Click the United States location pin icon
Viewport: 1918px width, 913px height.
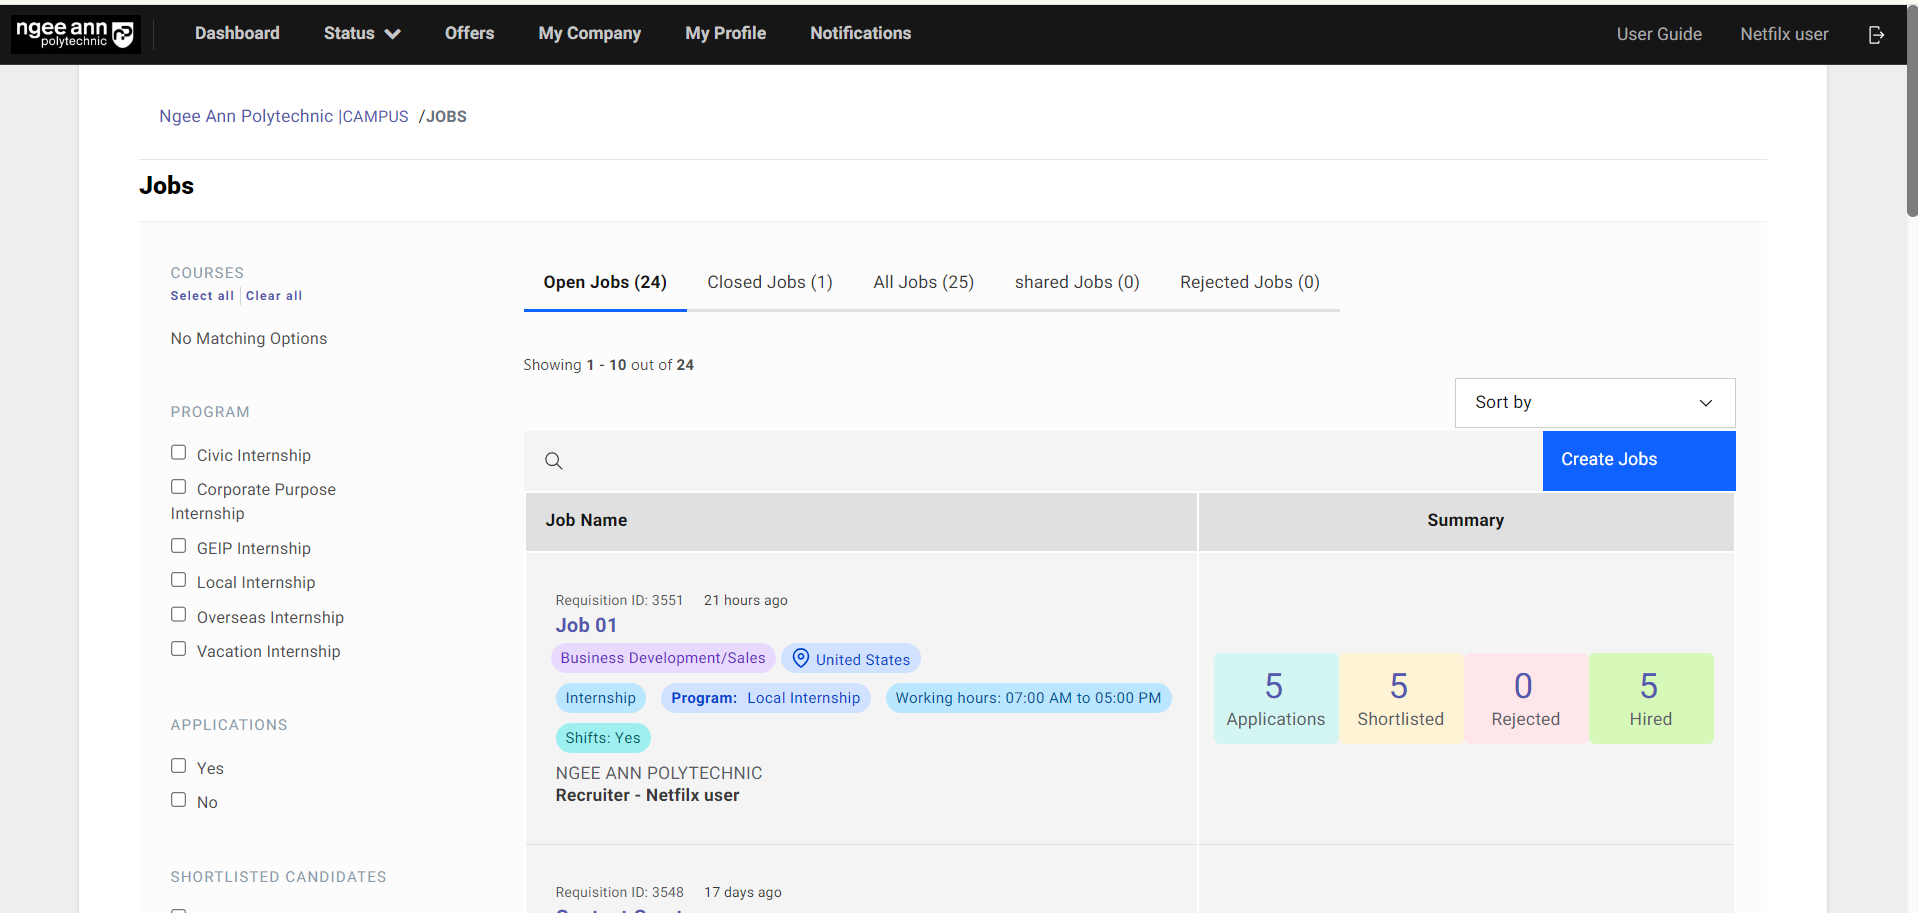[x=800, y=658]
